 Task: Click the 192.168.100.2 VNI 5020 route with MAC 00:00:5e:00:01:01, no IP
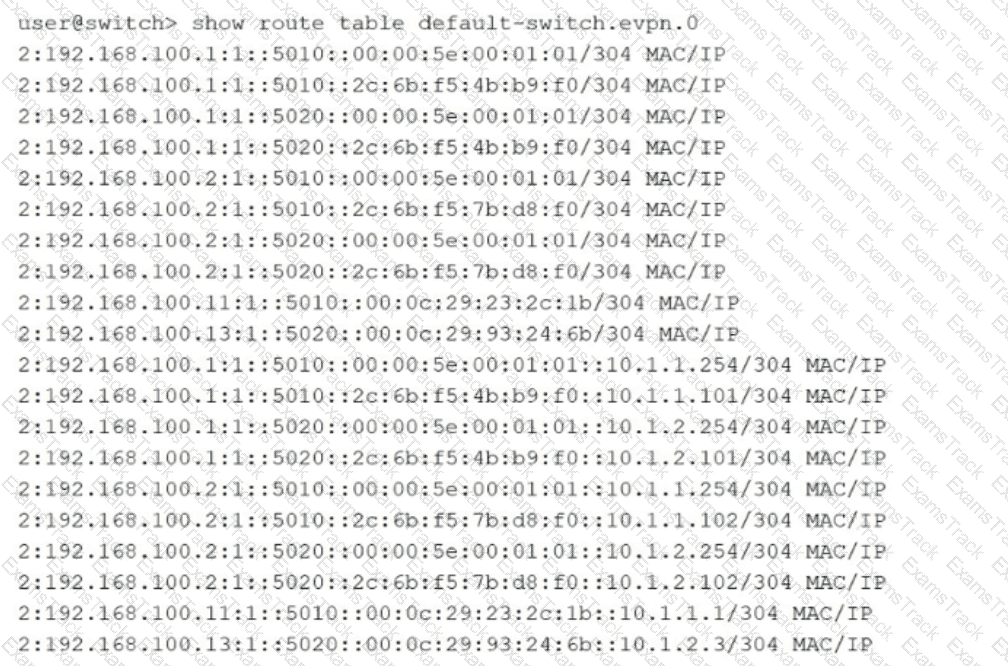click(372, 240)
